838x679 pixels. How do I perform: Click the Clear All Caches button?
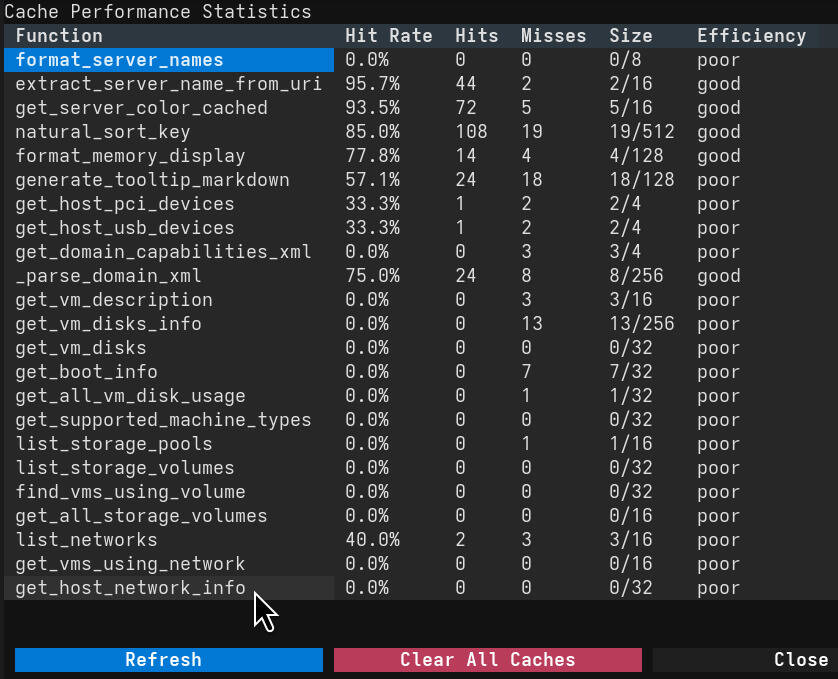(487, 660)
